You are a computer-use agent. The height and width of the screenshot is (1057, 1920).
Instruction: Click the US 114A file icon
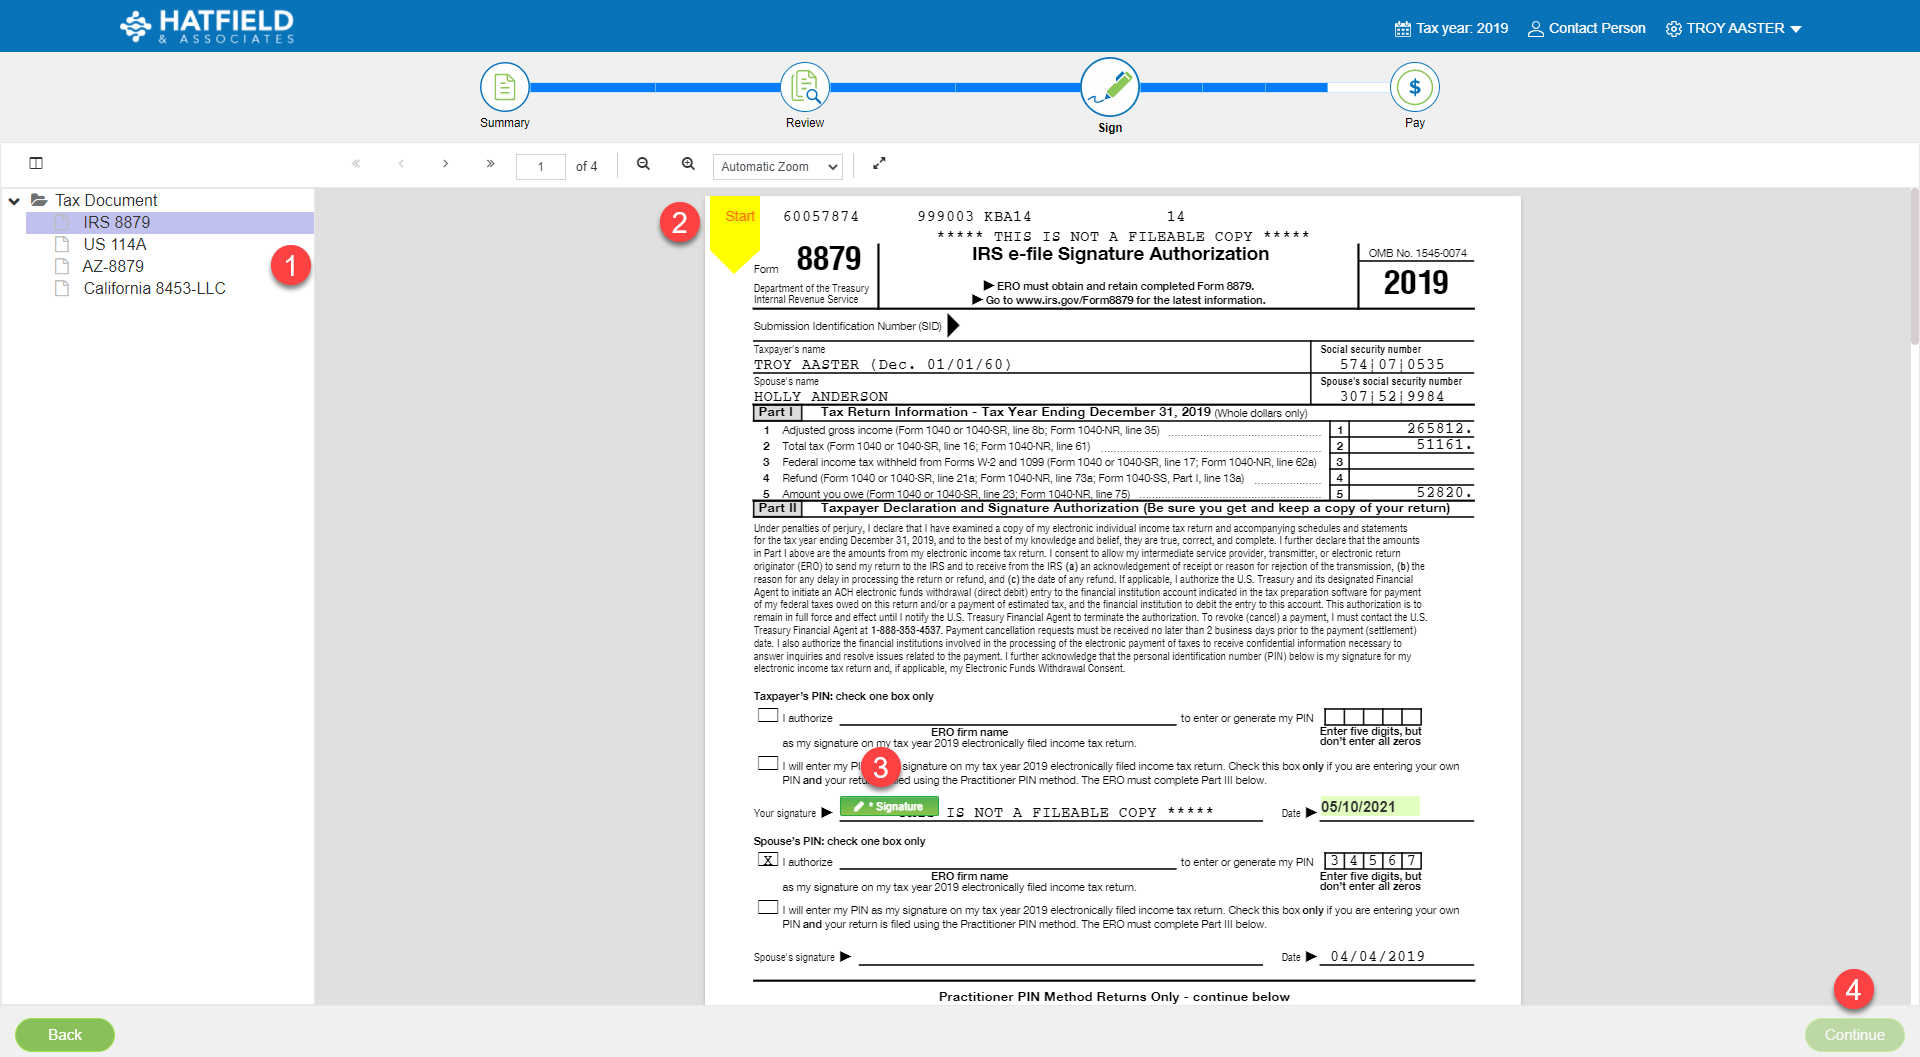tap(62, 244)
